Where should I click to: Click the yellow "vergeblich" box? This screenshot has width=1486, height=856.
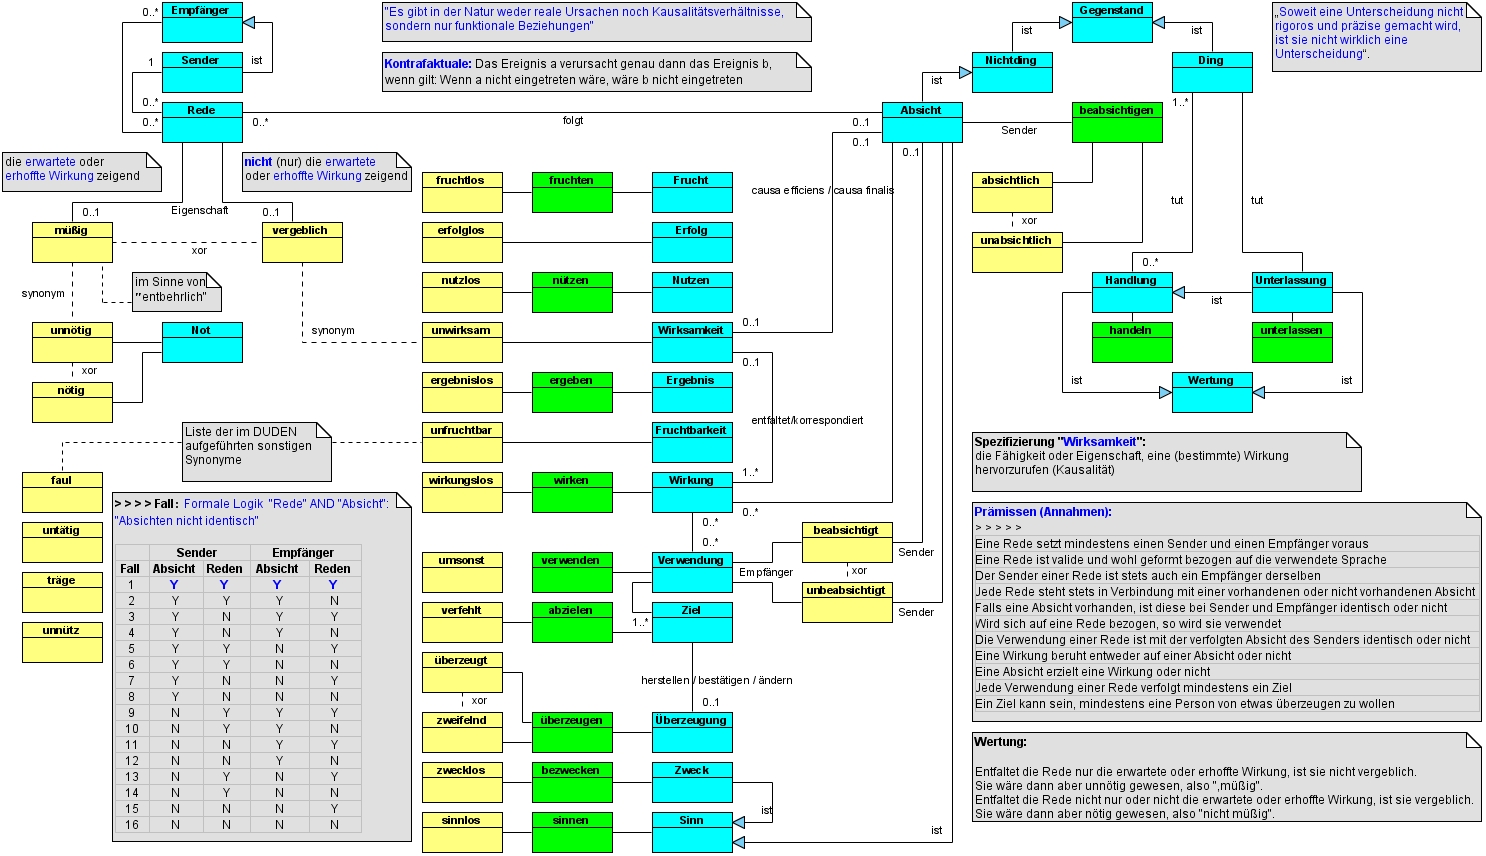pyautogui.click(x=302, y=242)
